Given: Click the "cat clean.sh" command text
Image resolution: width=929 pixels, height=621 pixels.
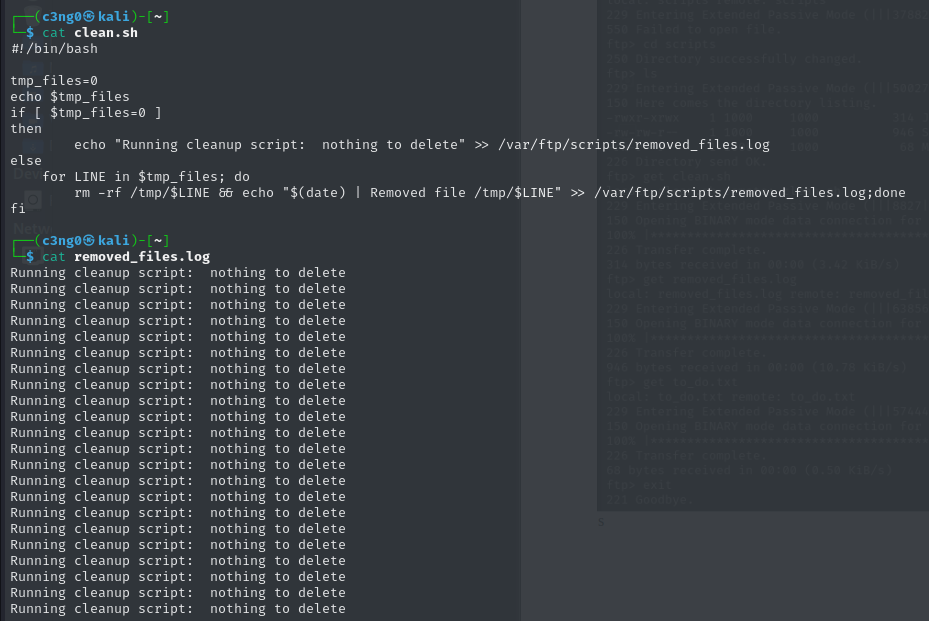Looking at the screenshot, I should (x=90, y=33).
